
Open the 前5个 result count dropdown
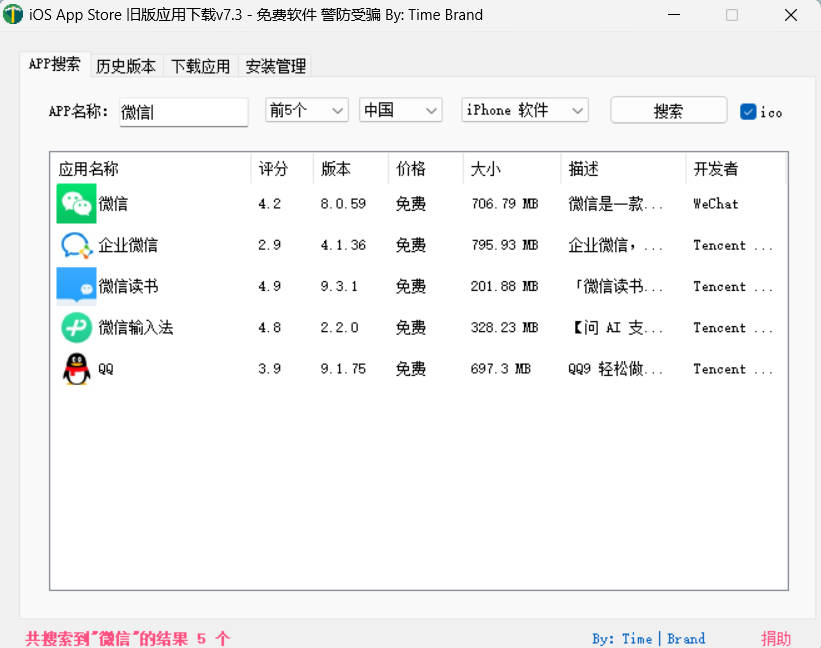pyautogui.click(x=307, y=110)
